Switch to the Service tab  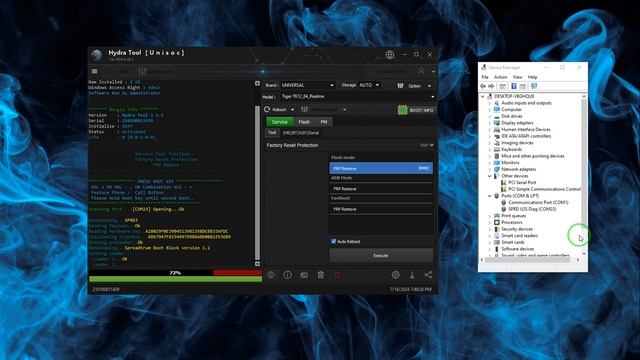click(280, 122)
